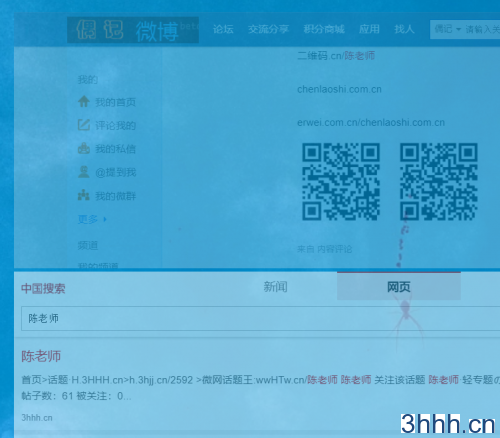The image size is (500, 438).
Task: Open the chenlaoshi.com.cn link
Action: coord(339,89)
